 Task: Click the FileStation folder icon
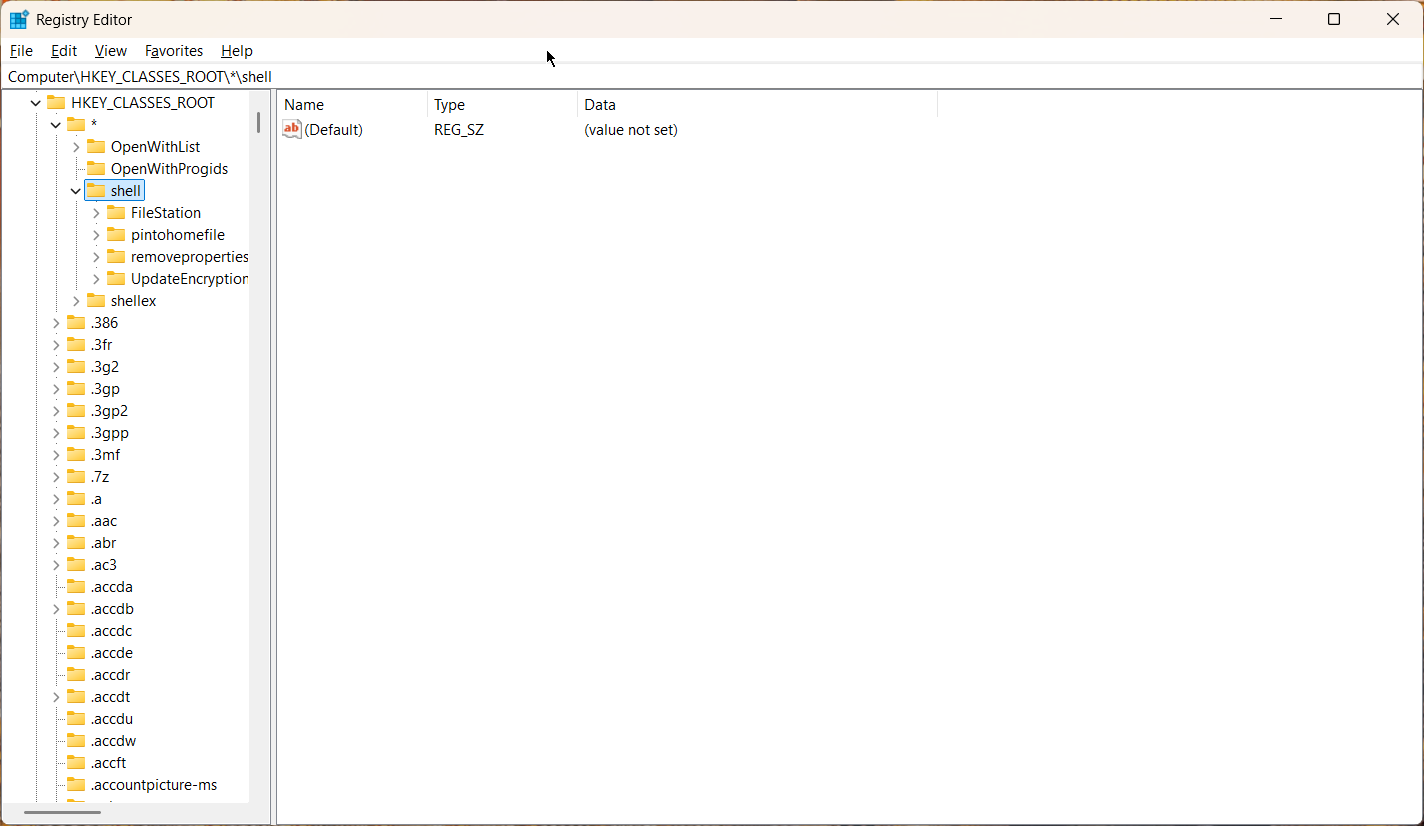coord(116,212)
